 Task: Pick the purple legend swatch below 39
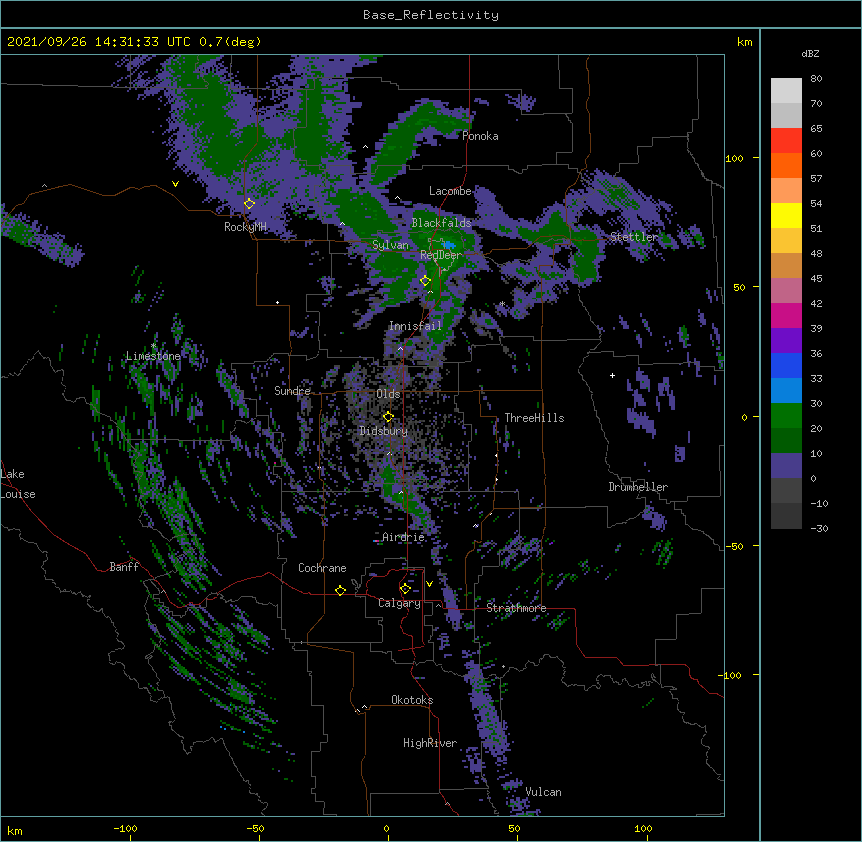click(786, 341)
